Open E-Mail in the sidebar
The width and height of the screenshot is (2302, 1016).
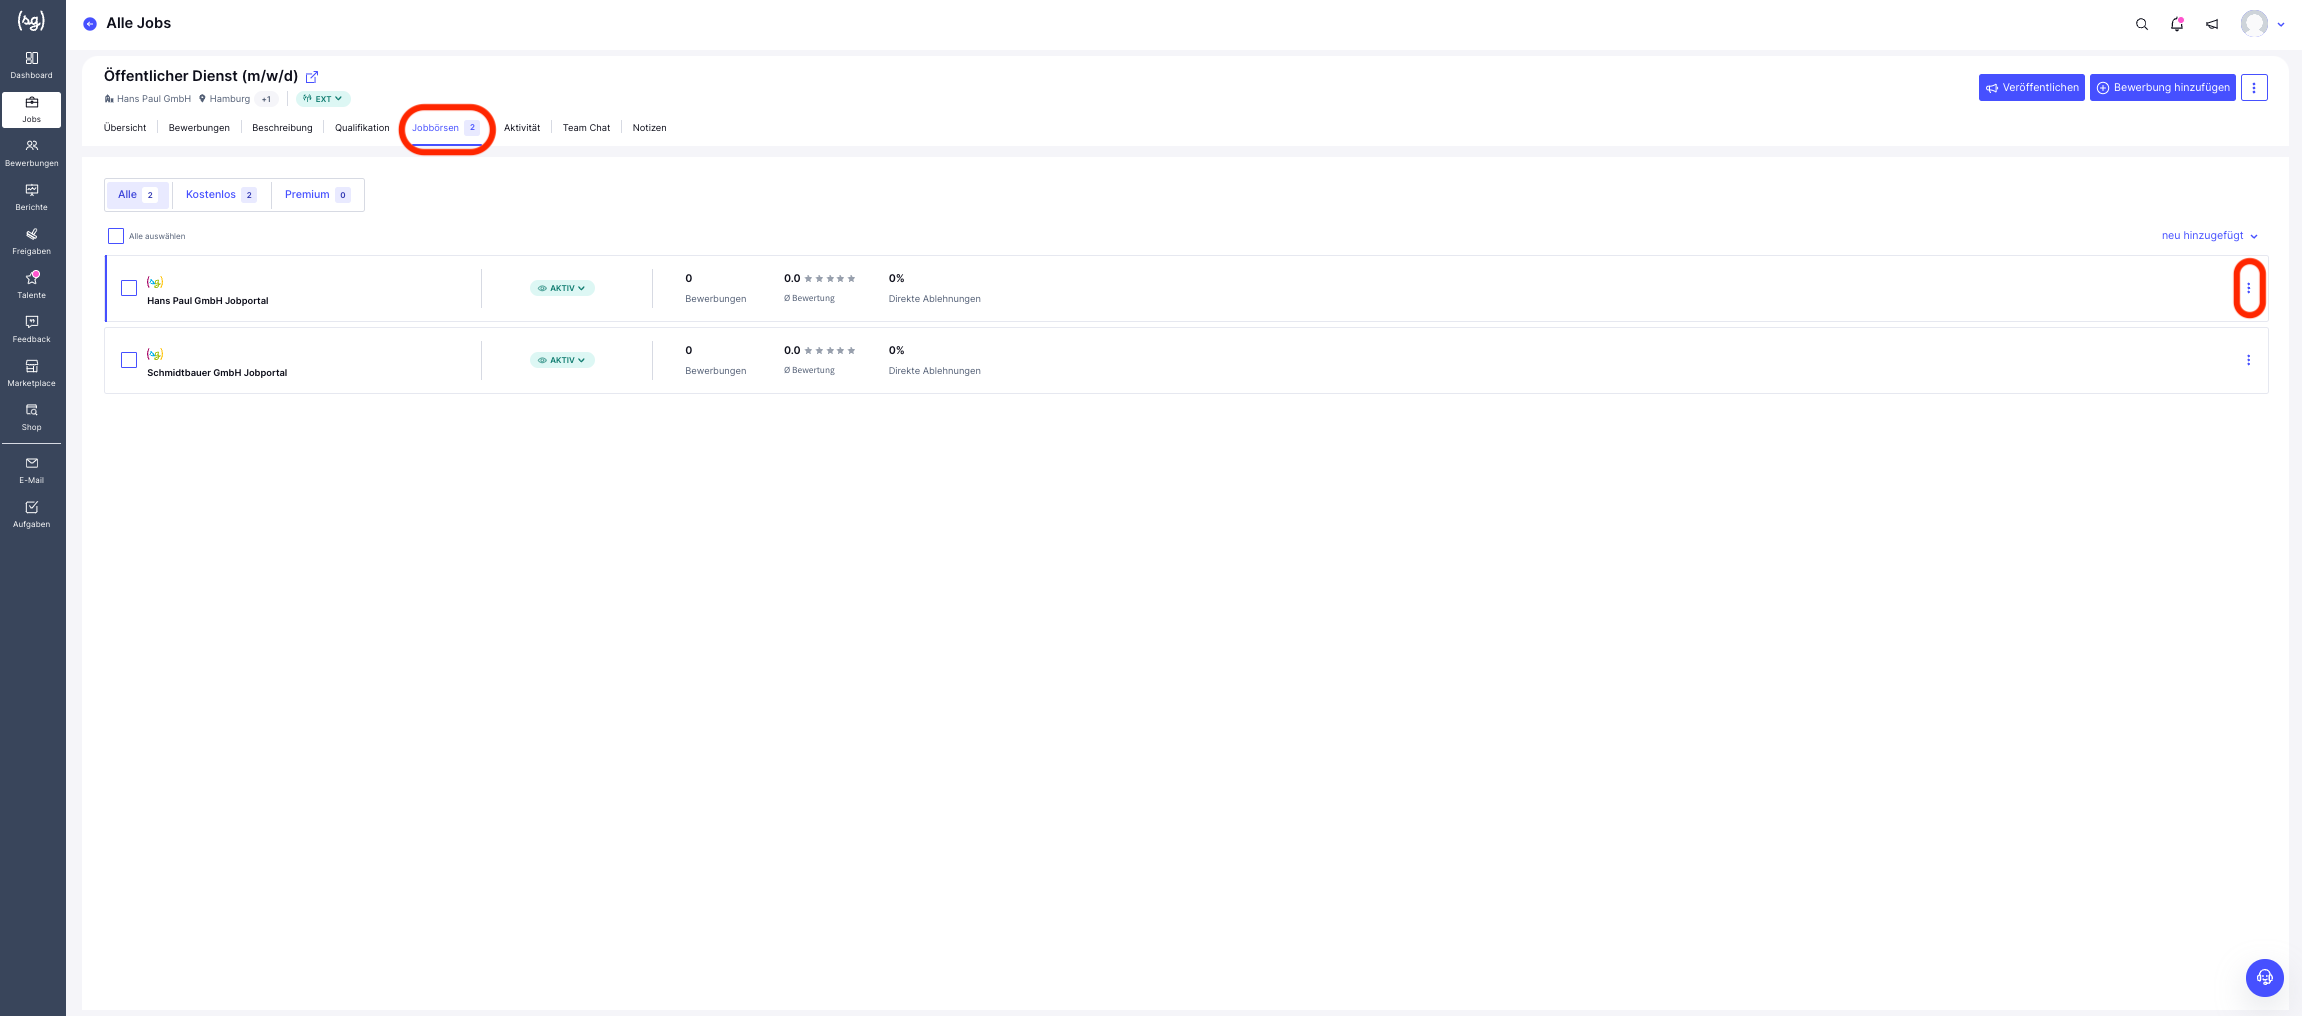[32, 470]
